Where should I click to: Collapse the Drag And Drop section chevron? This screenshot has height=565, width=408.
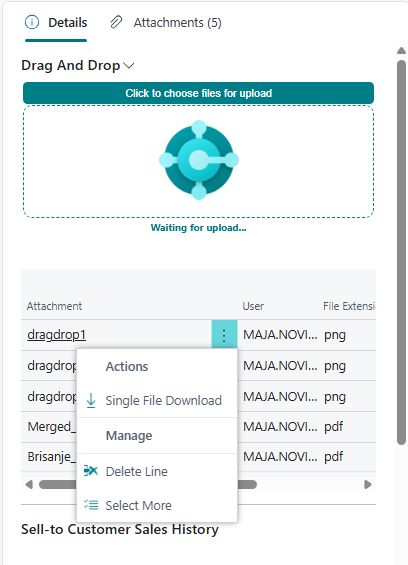click(129, 66)
